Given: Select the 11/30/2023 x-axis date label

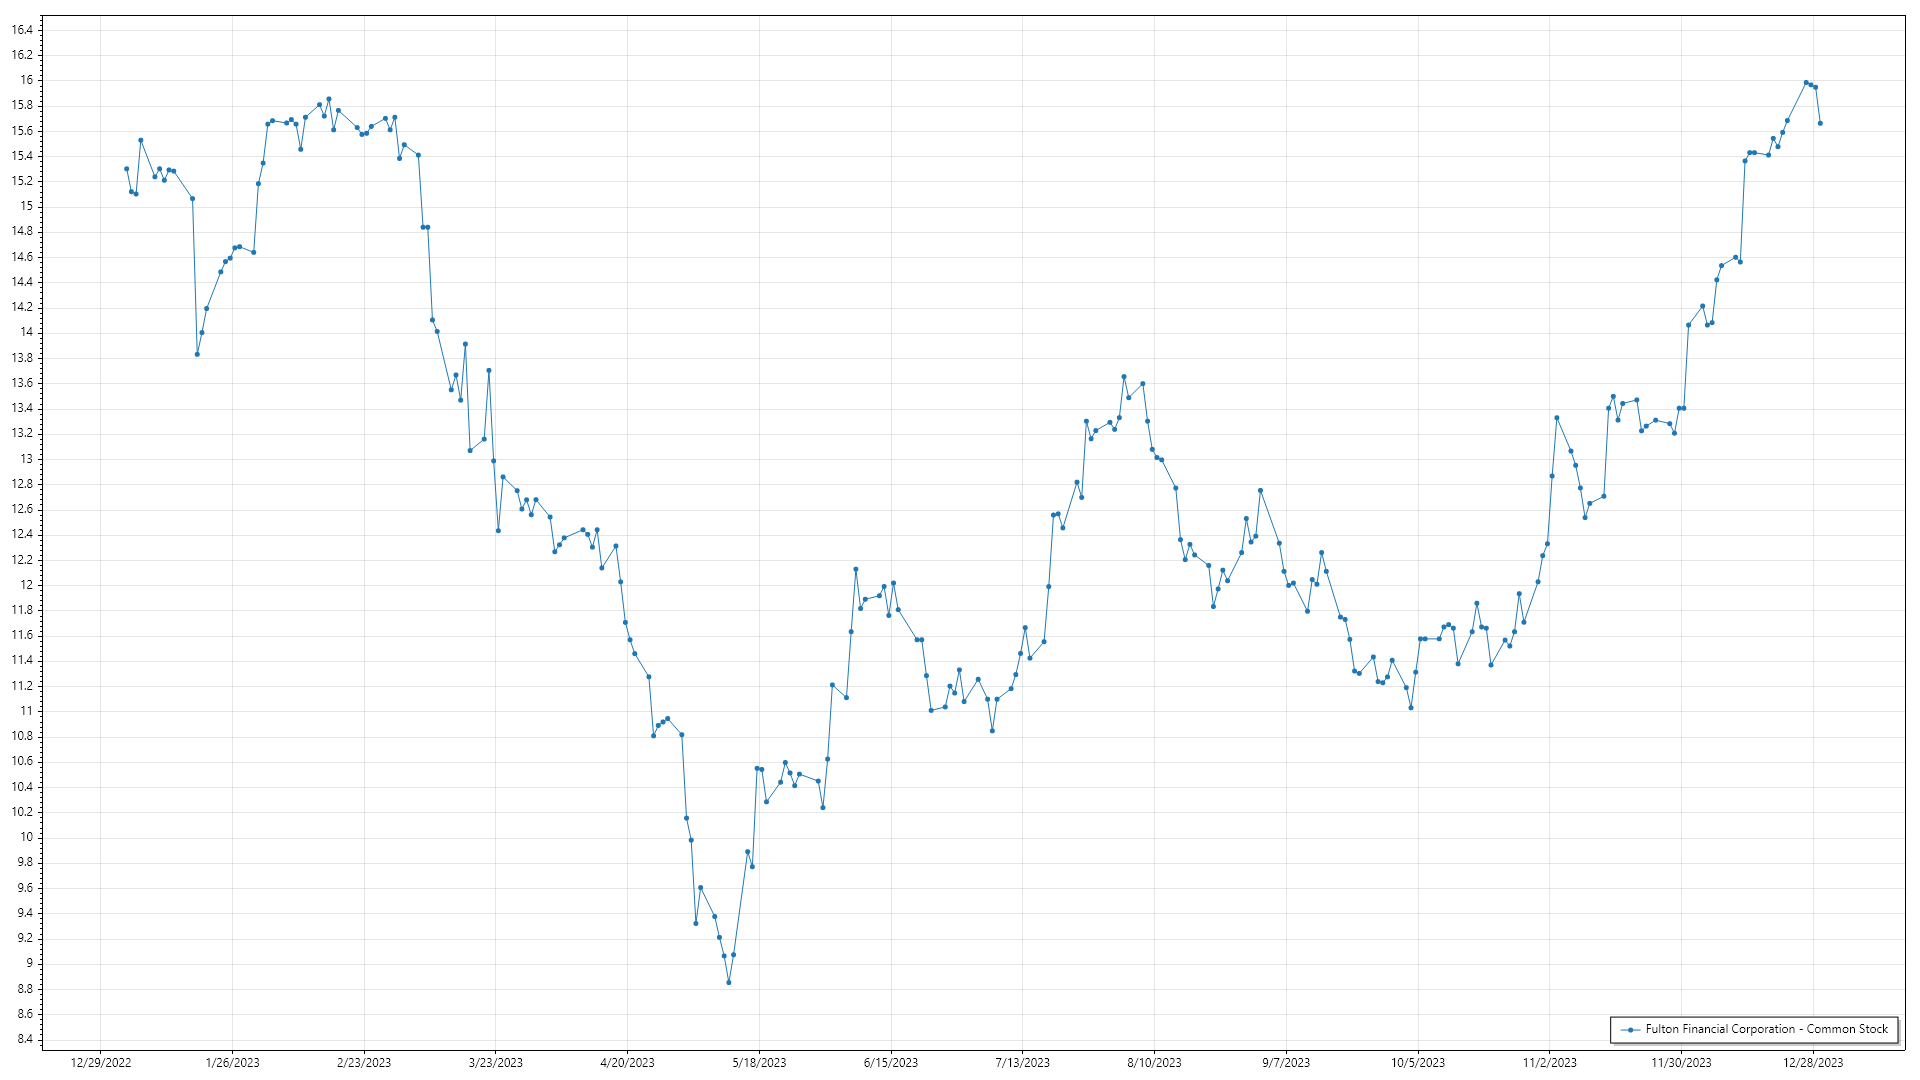Looking at the screenshot, I should [1681, 1062].
